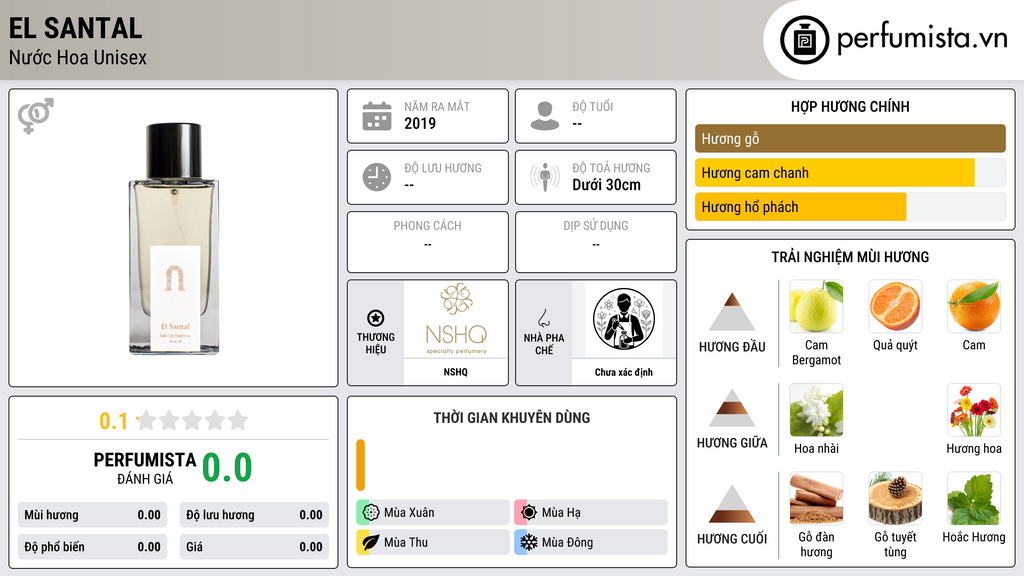Click the Mùa Thu leaf icon
1024x576 pixels.
coord(371,542)
